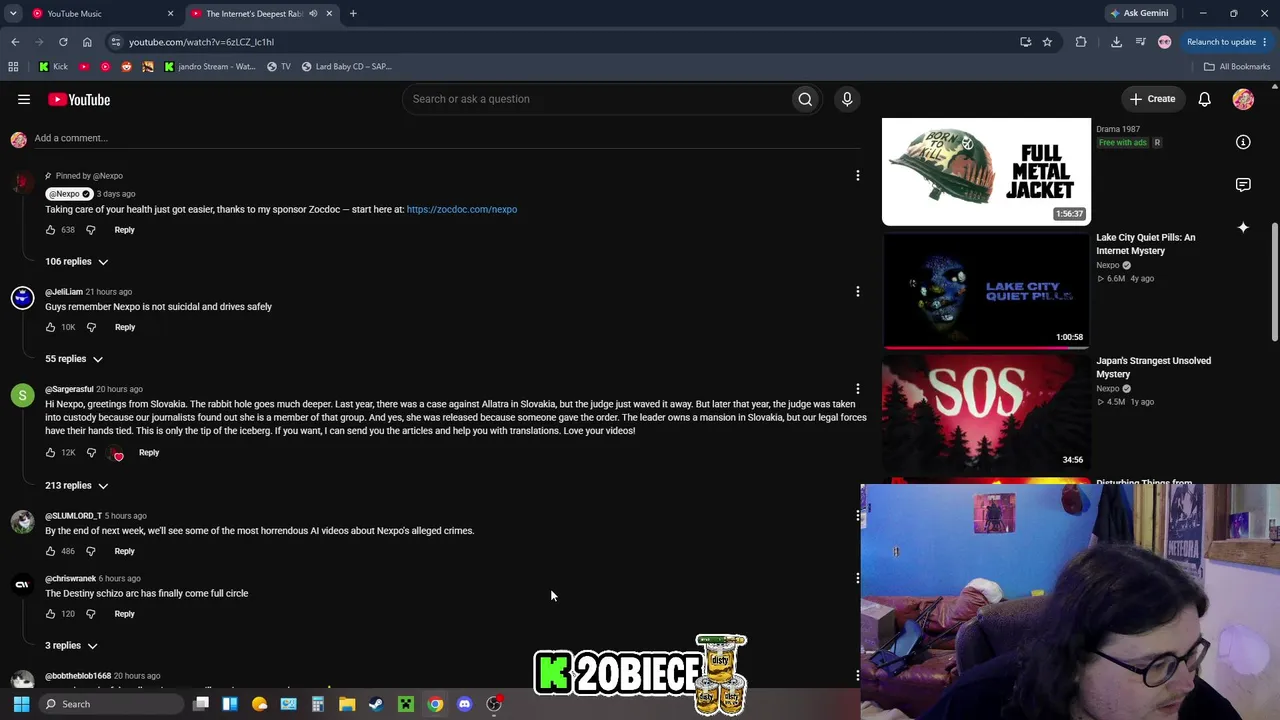Dislike the @SLUMLORD_T comment
1280x720 pixels.
pos(91,551)
